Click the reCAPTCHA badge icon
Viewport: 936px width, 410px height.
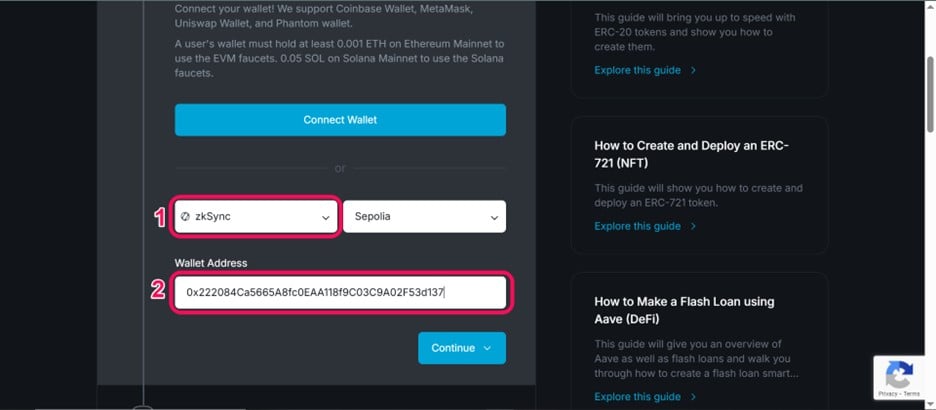click(899, 375)
